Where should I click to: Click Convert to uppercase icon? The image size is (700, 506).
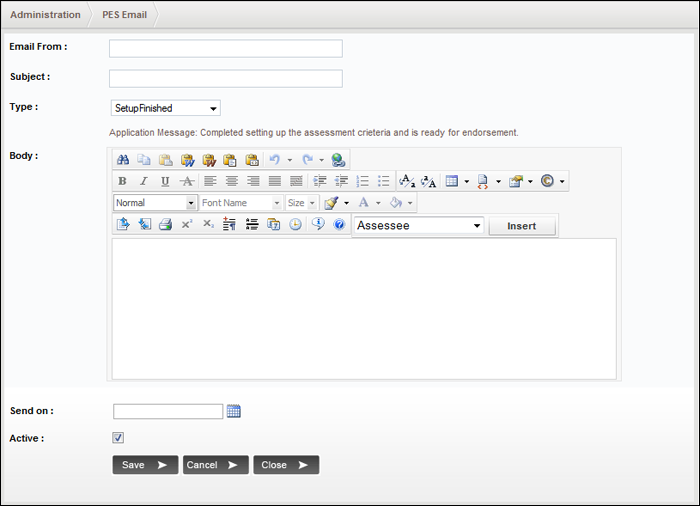(429, 181)
